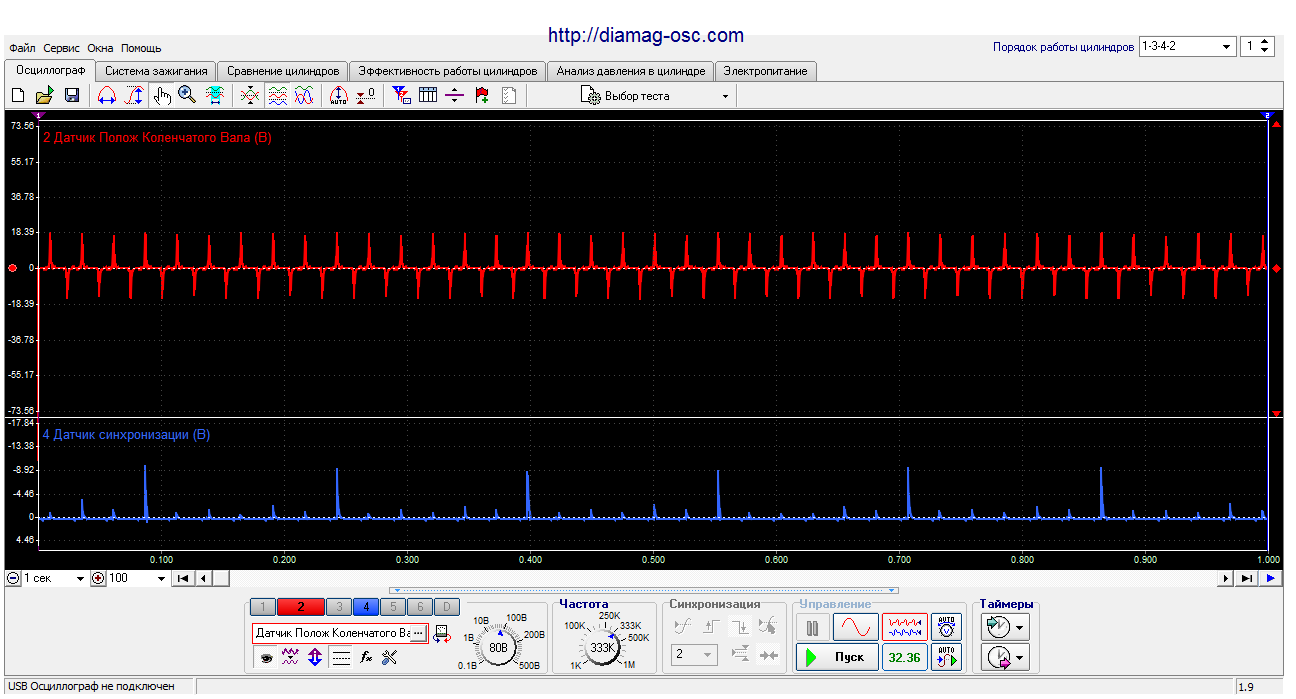Click the zoom in plus icon
1296x699 pixels.
[x=98, y=578]
